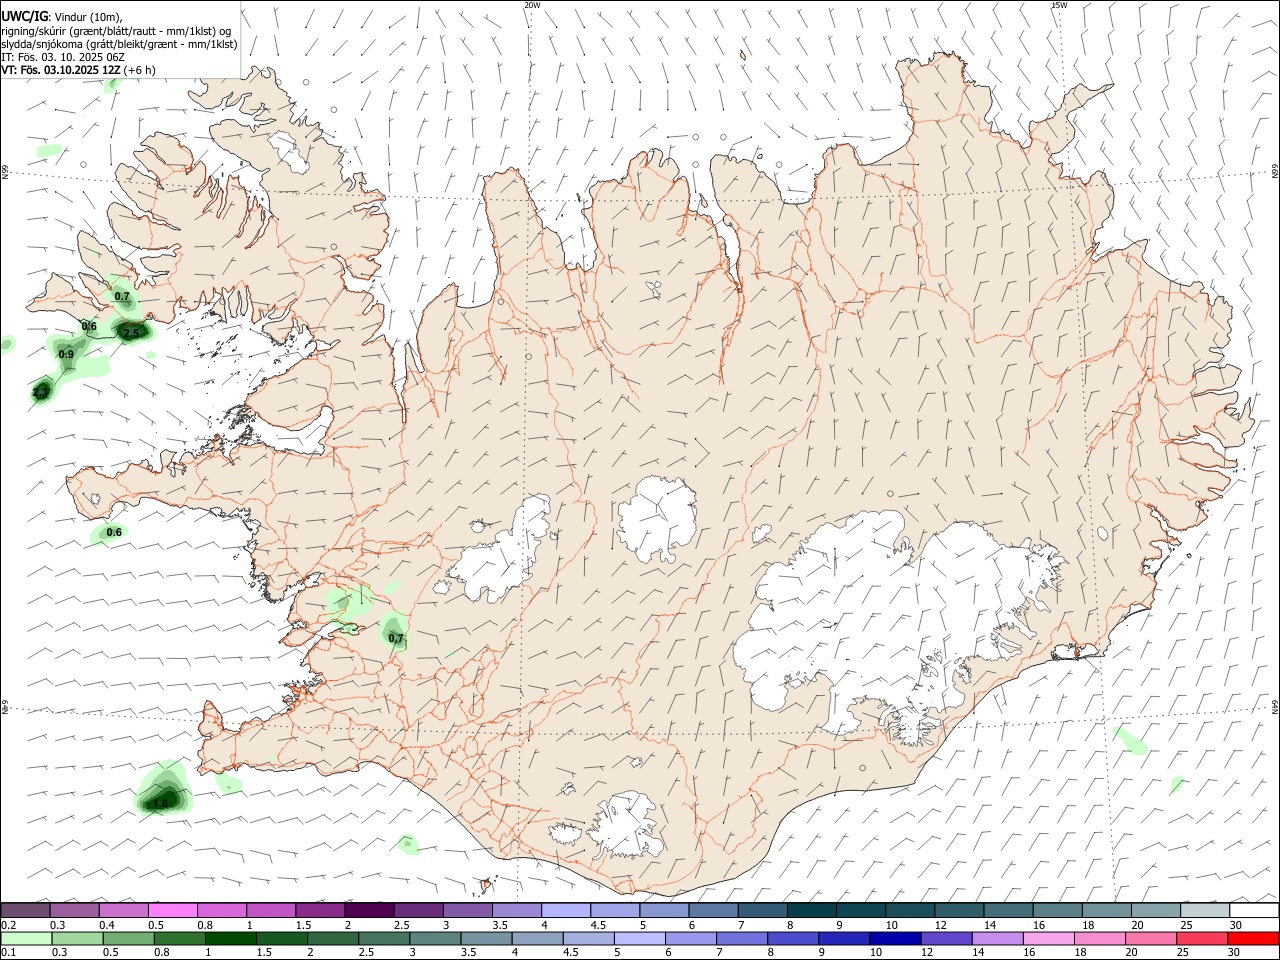This screenshot has height=960, width=1280.
Task: Click the "0.9" precipitation value on the map
Action: 66,355
